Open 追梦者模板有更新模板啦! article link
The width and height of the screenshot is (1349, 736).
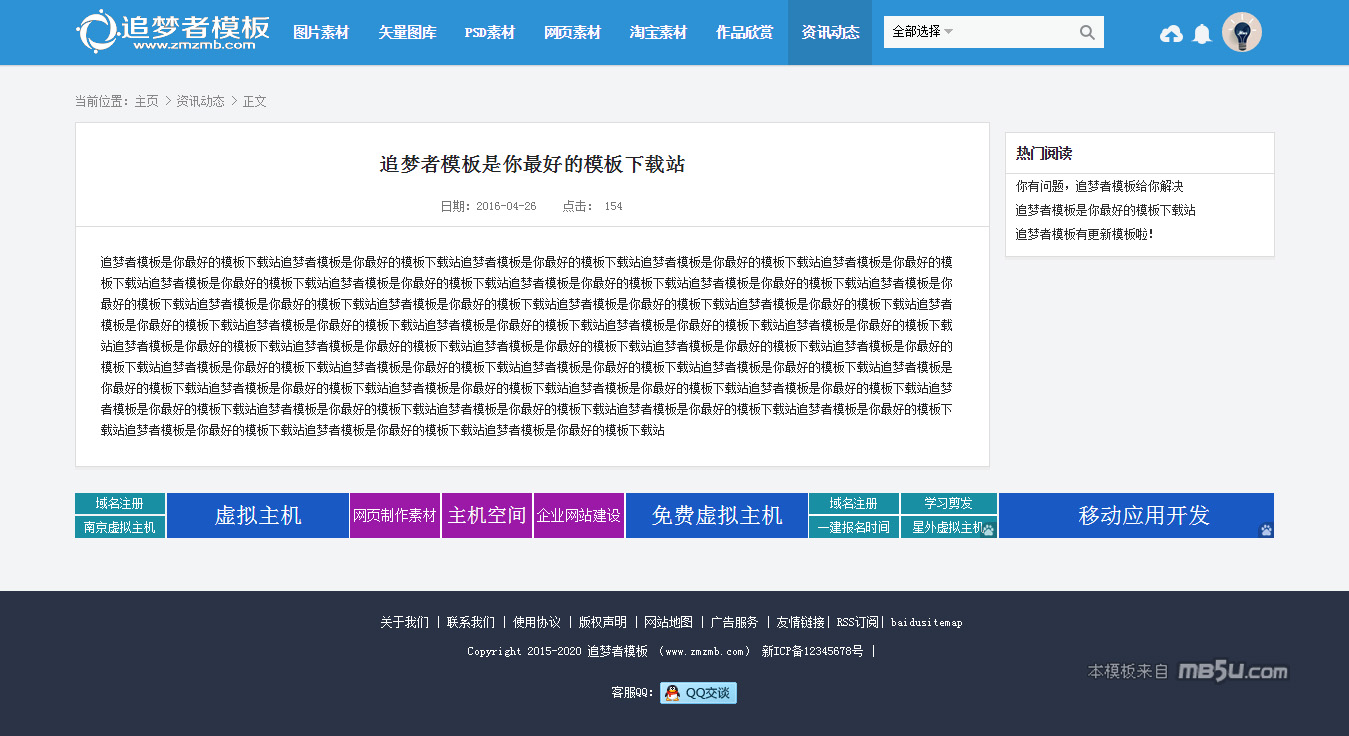tap(1084, 234)
